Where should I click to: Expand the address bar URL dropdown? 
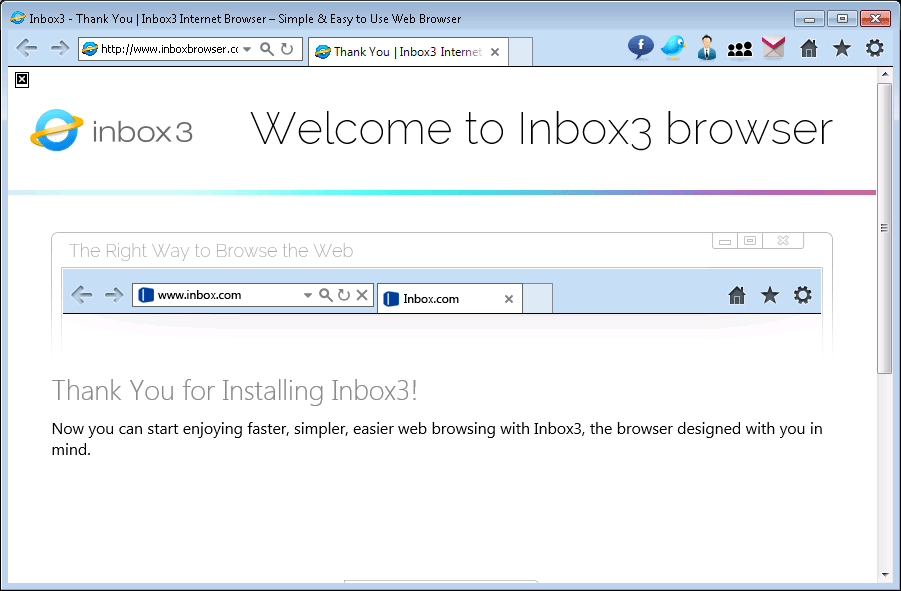point(247,49)
